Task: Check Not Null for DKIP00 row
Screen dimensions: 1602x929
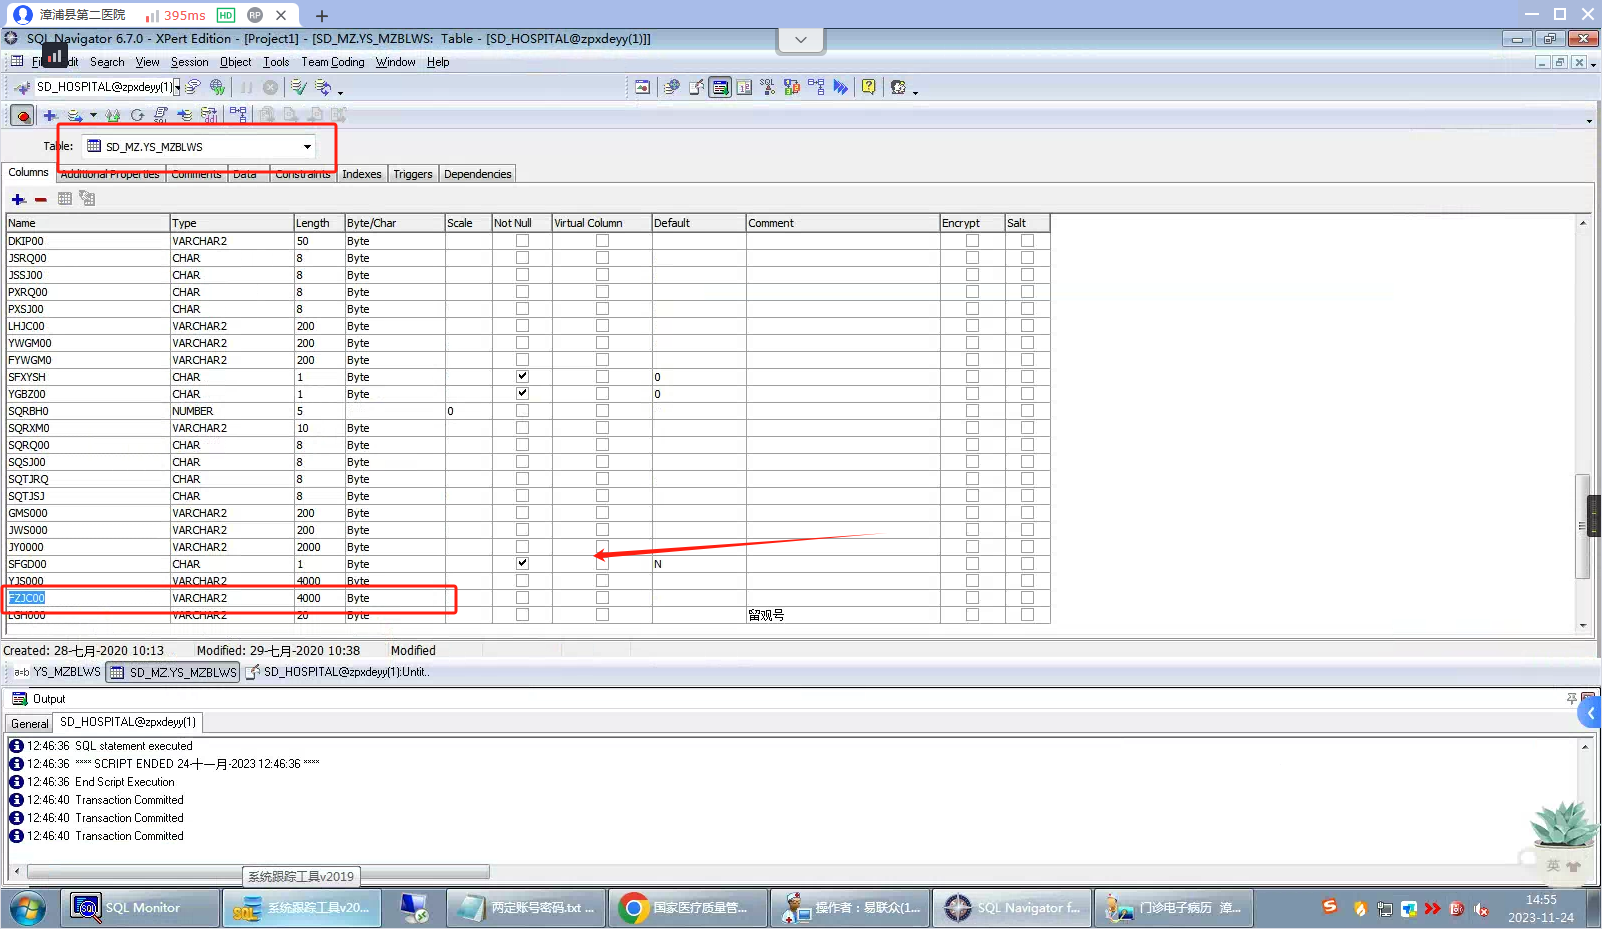Action: pyautogui.click(x=522, y=241)
